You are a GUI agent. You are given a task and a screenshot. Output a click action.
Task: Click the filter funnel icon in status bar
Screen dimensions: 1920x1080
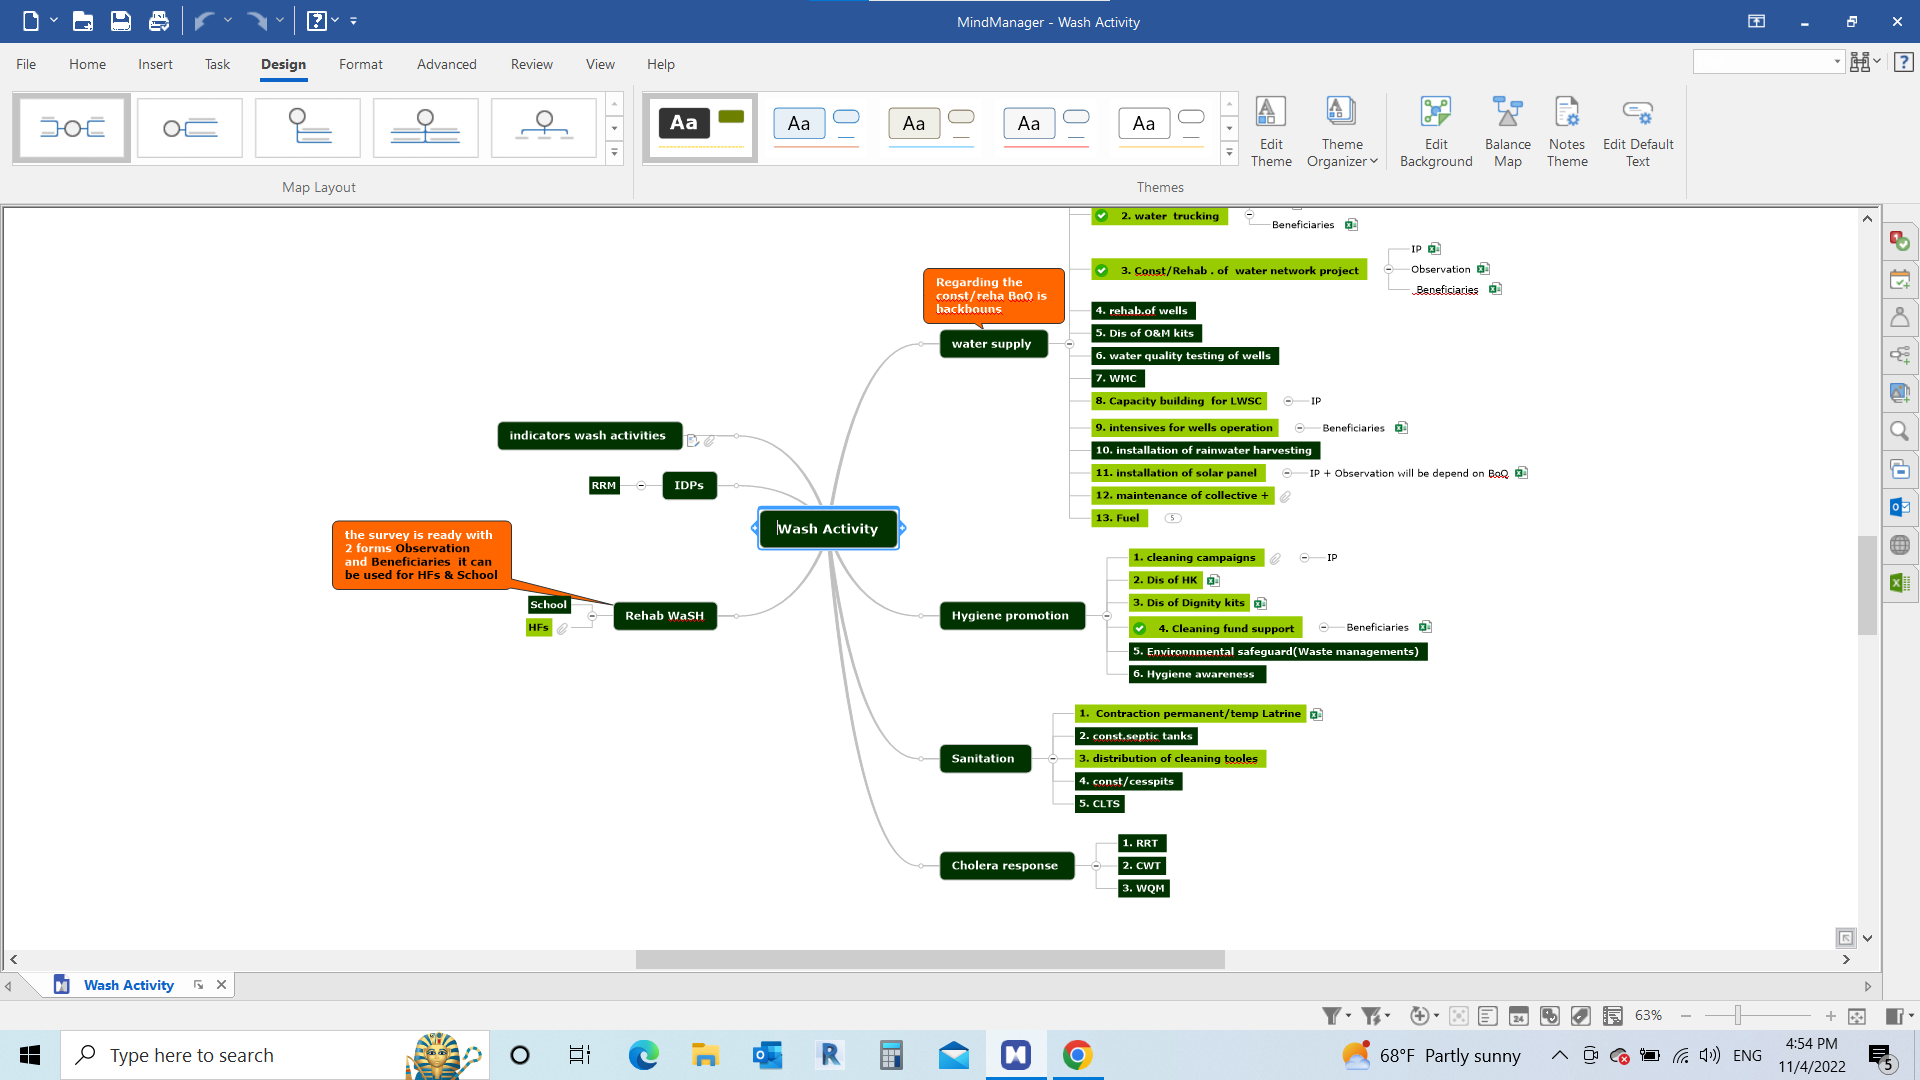[1331, 1016]
